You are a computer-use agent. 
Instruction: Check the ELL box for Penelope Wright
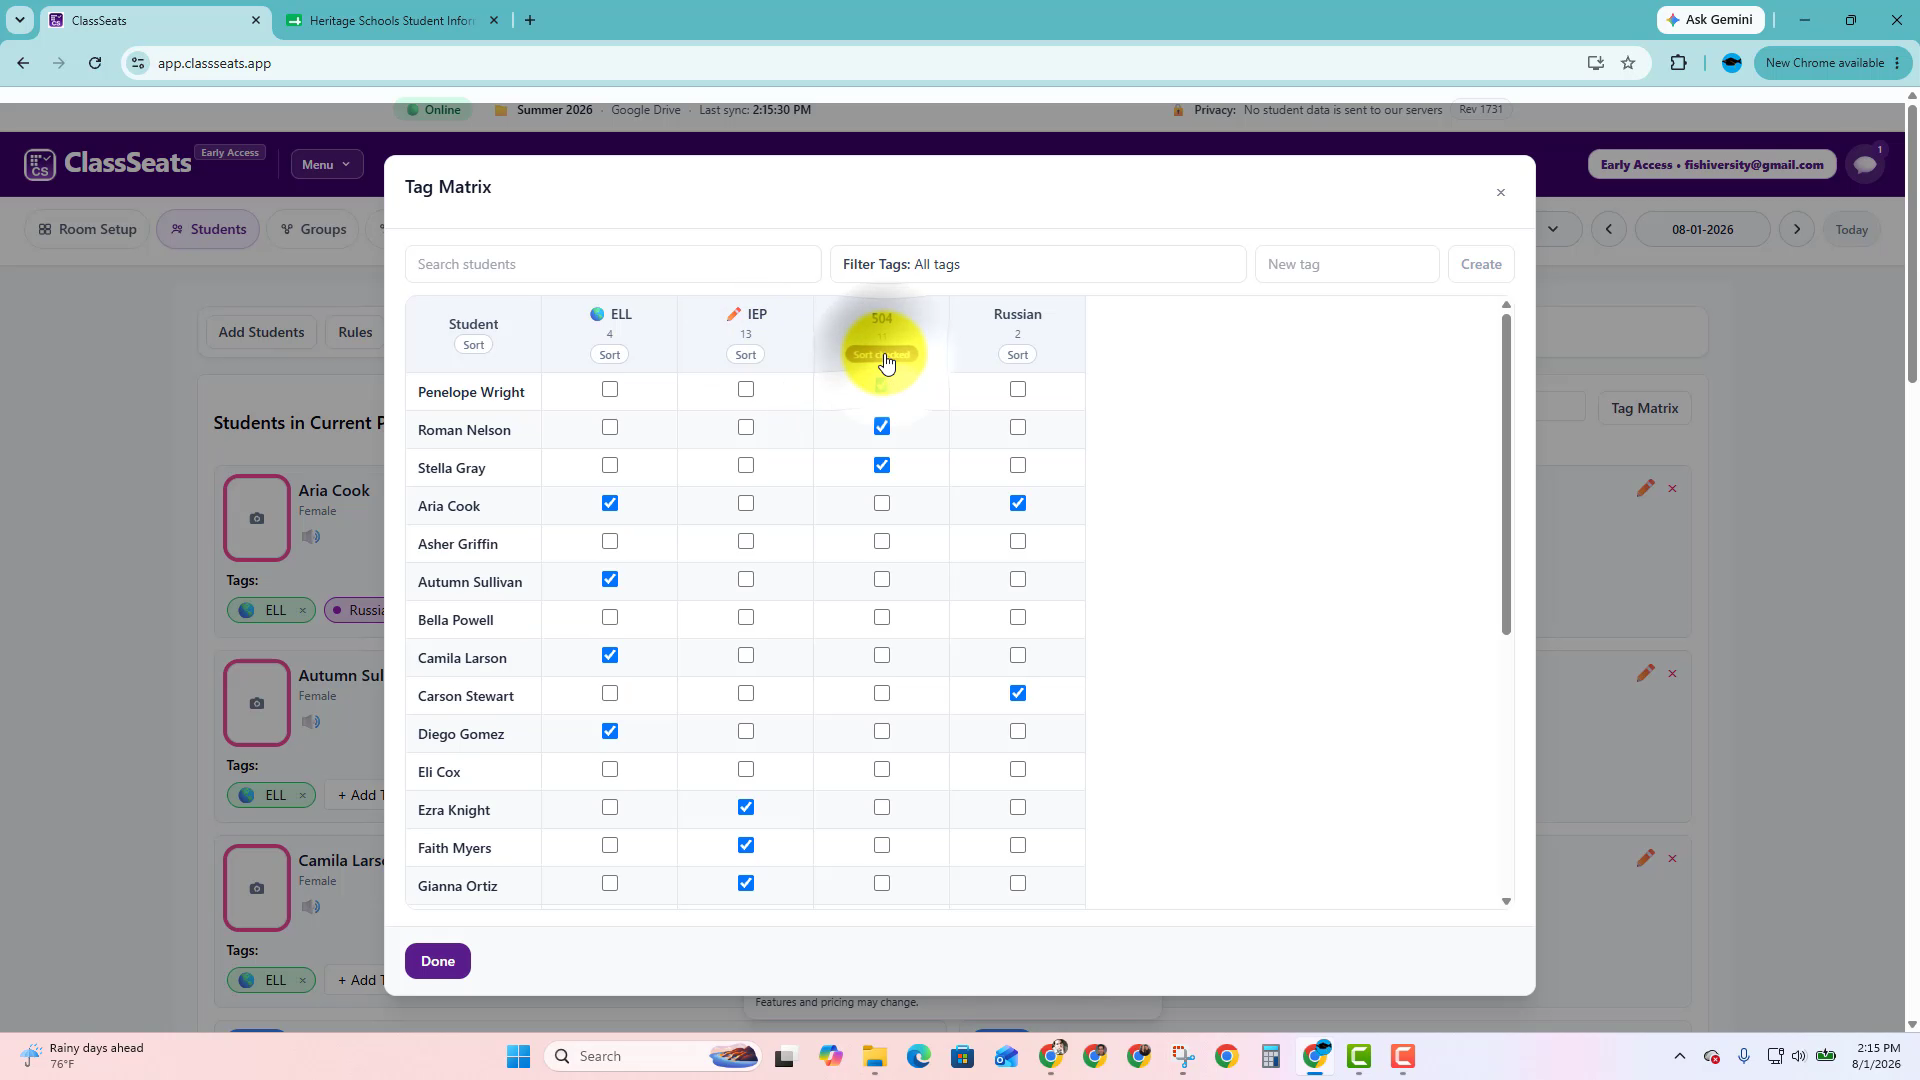[x=610, y=389]
